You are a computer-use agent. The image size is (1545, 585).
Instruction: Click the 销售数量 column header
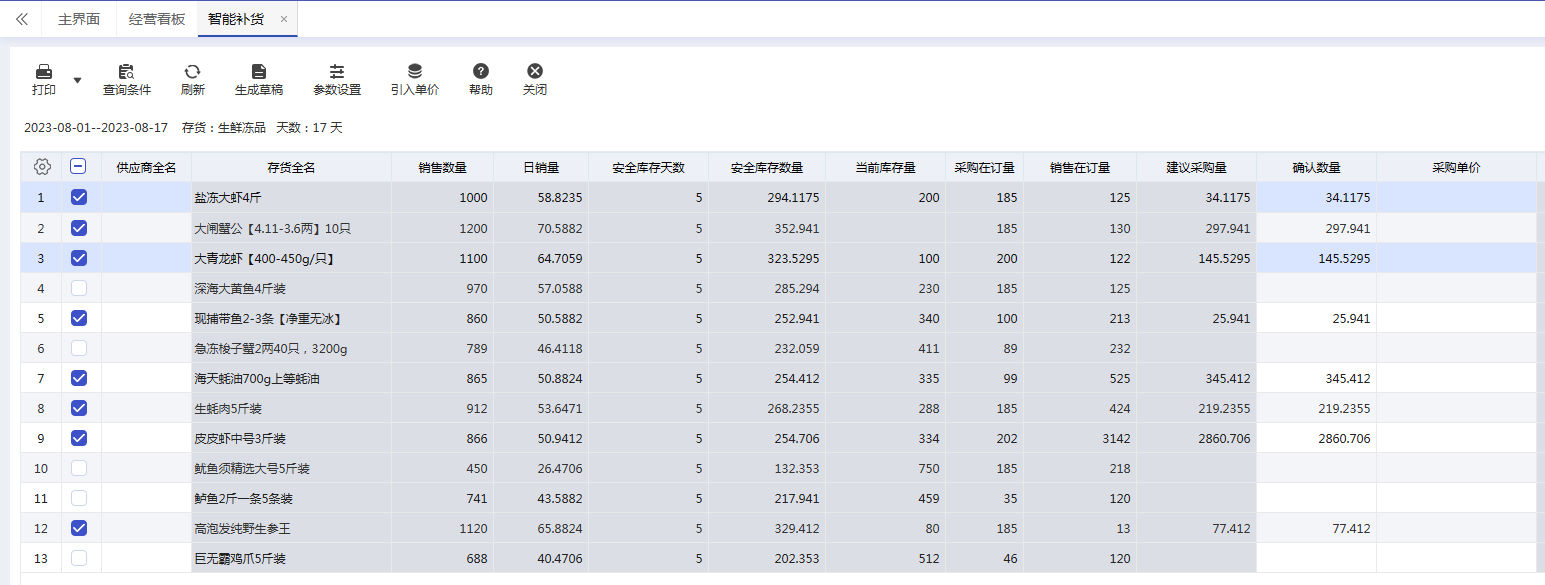(442, 167)
